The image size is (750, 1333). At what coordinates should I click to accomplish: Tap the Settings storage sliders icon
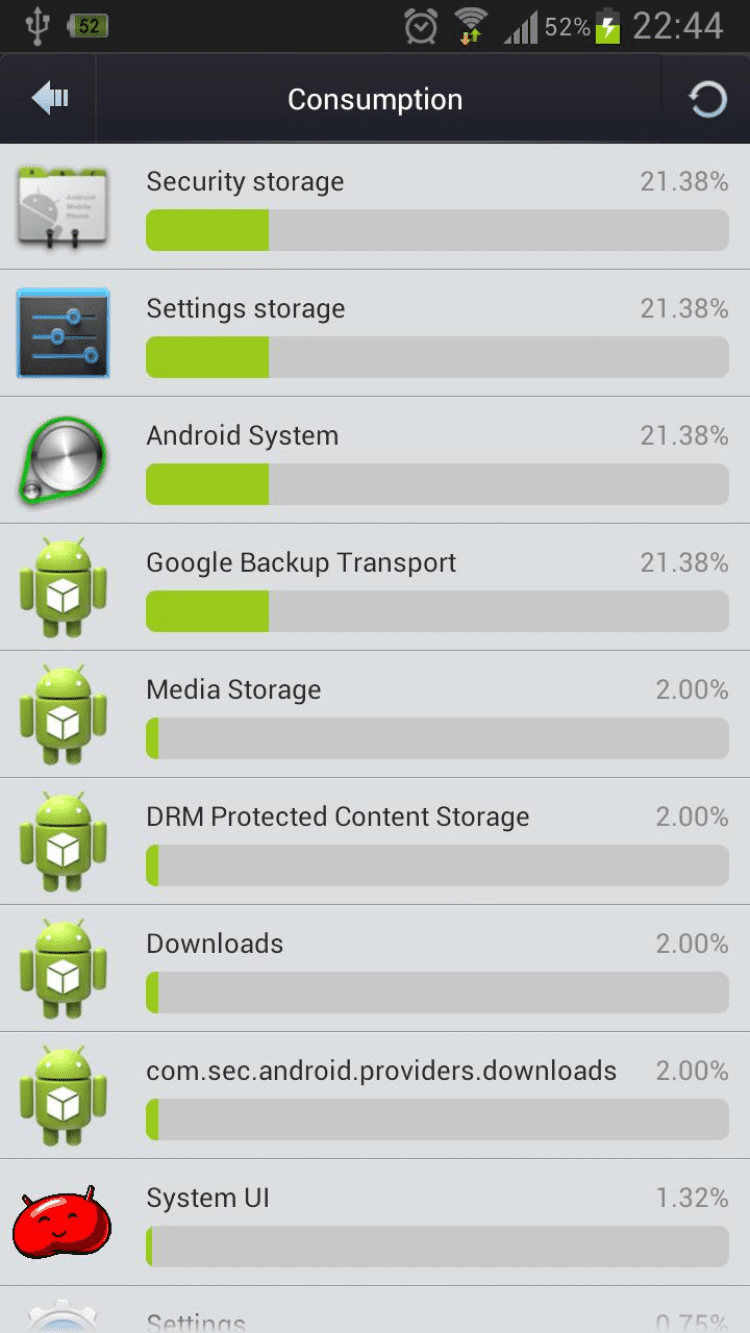point(62,334)
